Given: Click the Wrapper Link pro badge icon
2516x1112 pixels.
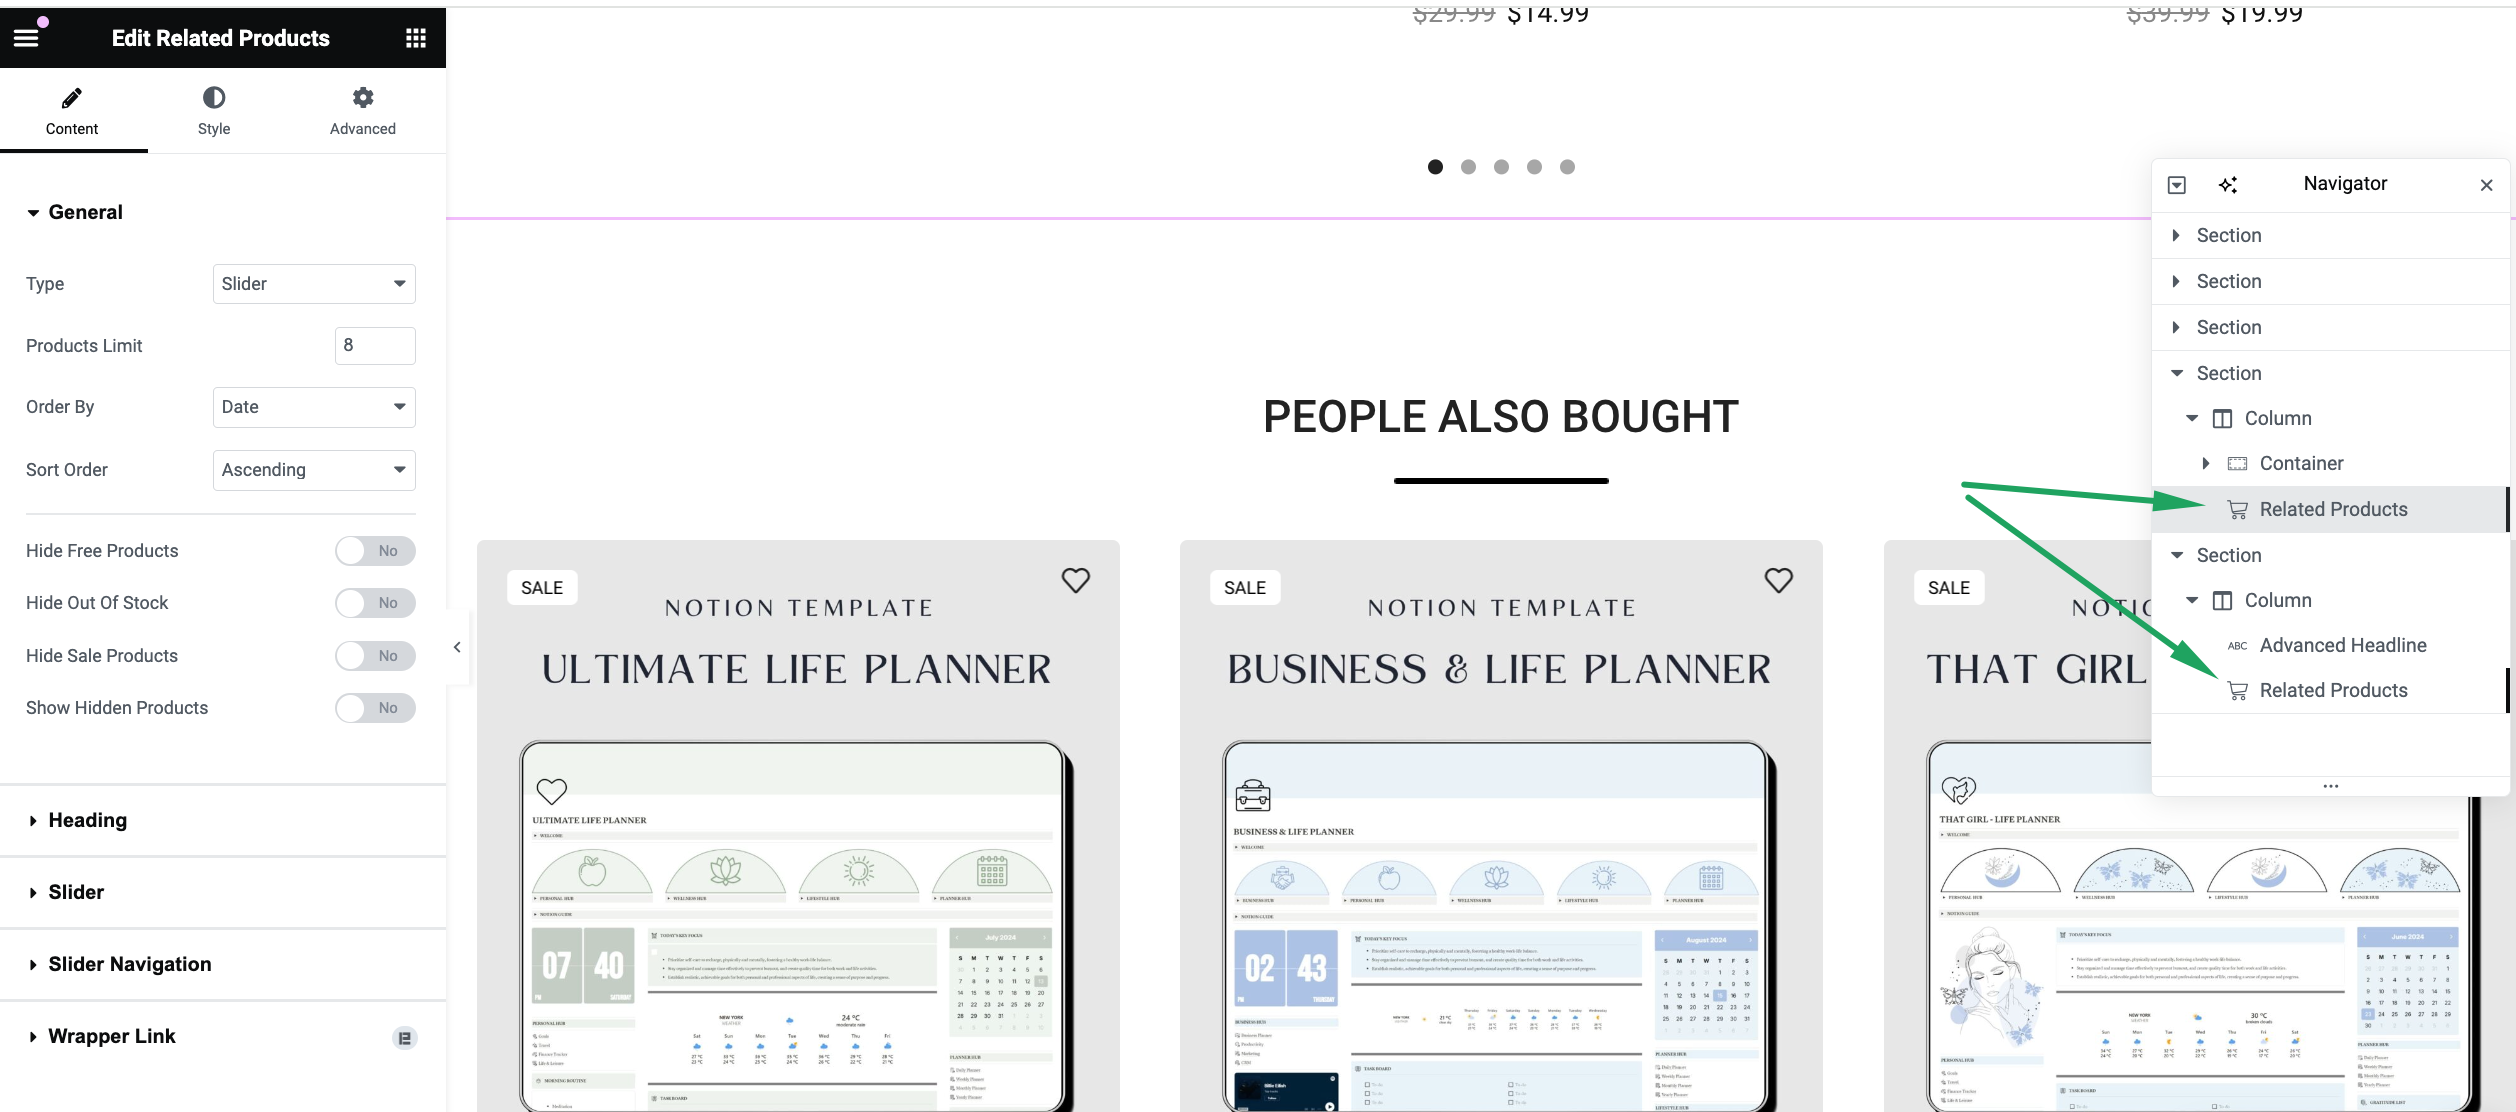Looking at the screenshot, I should (x=404, y=1038).
